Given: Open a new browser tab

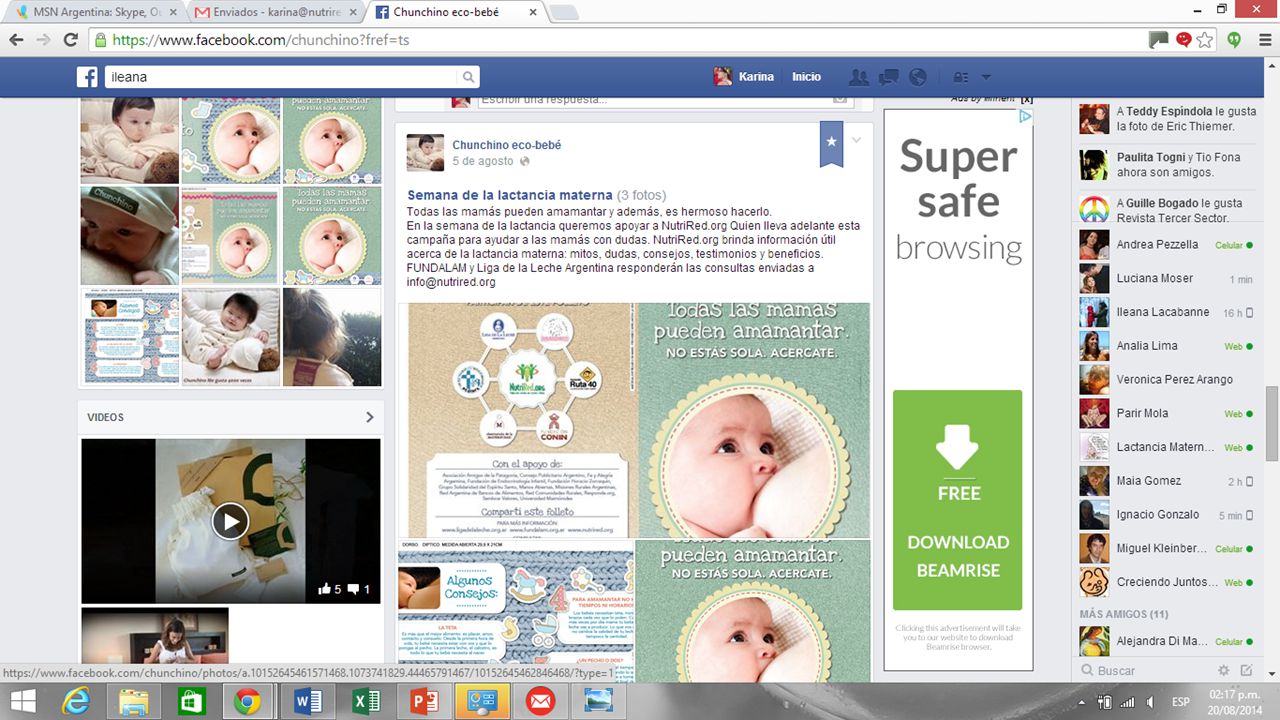Looking at the screenshot, I should (563, 13).
